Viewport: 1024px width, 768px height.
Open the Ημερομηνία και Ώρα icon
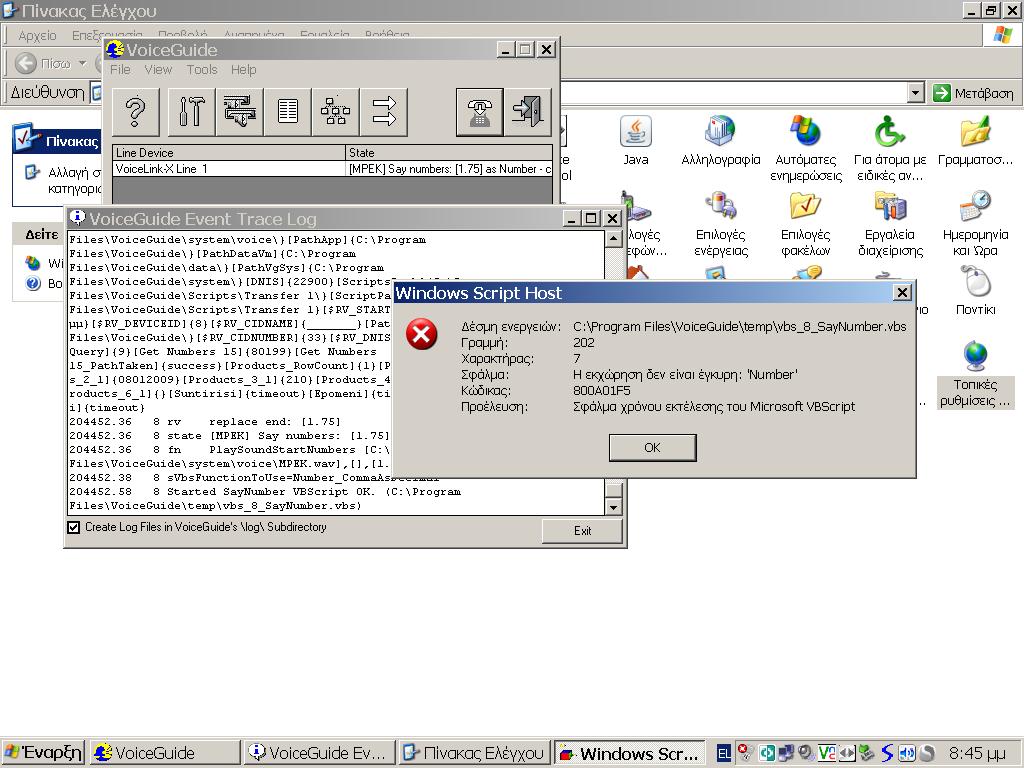[x=976, y=224]
